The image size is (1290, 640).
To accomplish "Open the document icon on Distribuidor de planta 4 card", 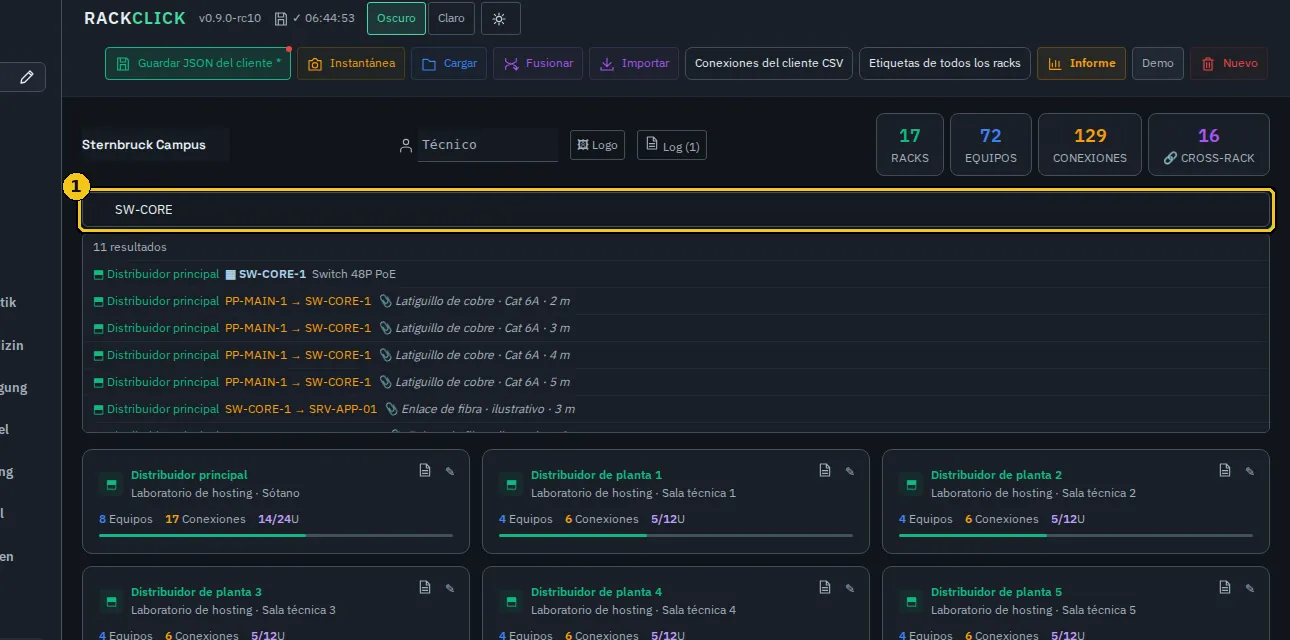I will [x=825, y=587].
